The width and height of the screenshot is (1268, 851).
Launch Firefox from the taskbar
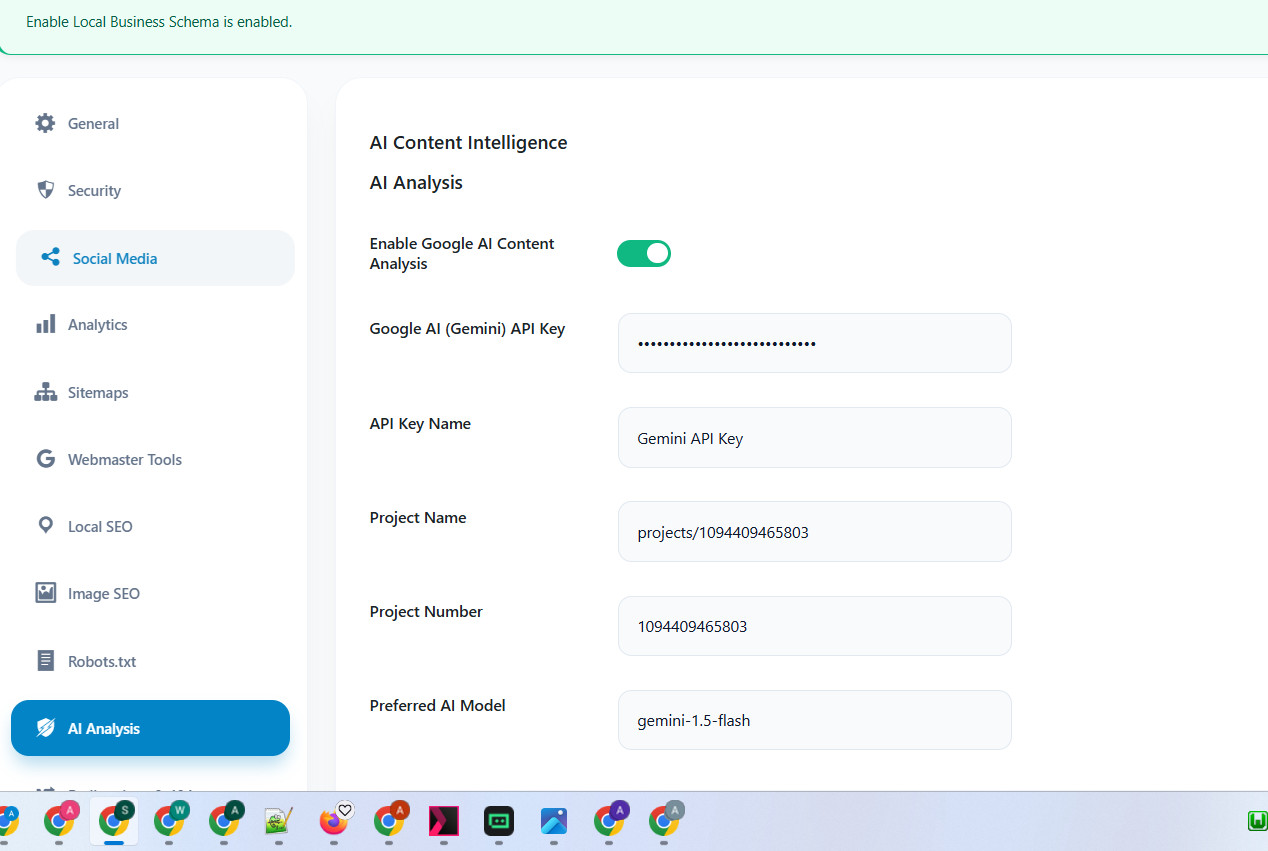(x=334, y=822)
